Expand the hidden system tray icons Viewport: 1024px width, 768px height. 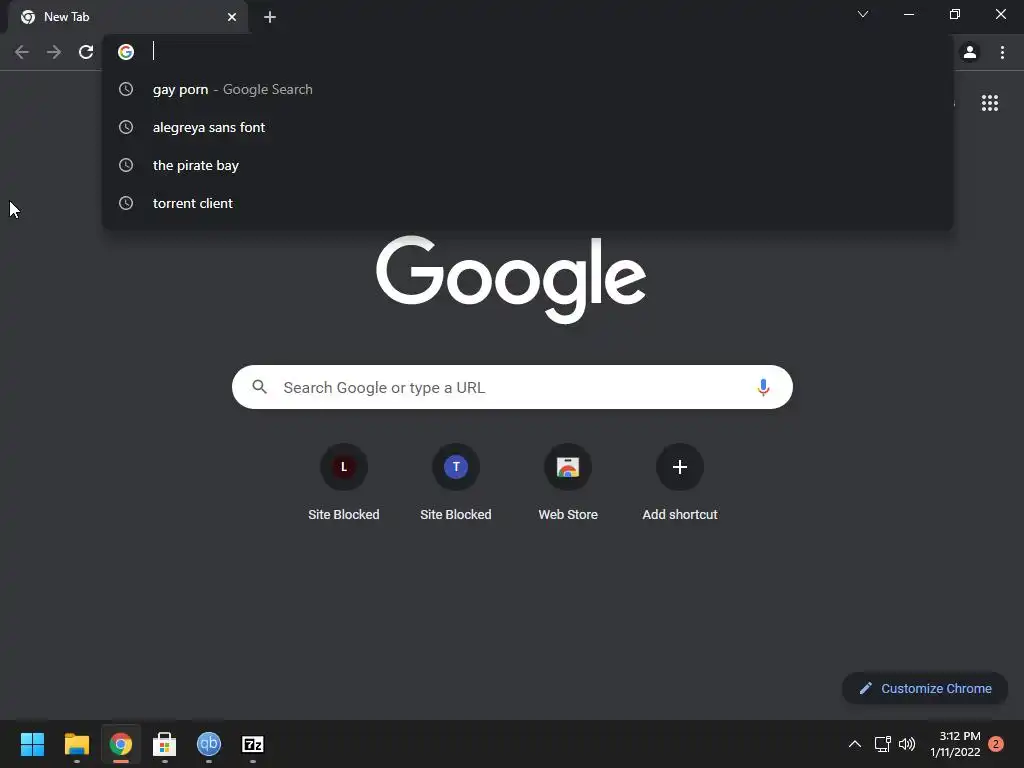point(854,744)
